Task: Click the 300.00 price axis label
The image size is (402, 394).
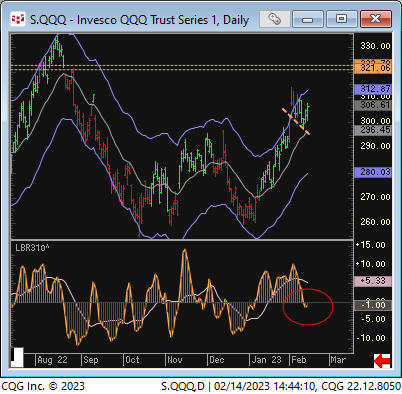Action: [x=375, y=121]
